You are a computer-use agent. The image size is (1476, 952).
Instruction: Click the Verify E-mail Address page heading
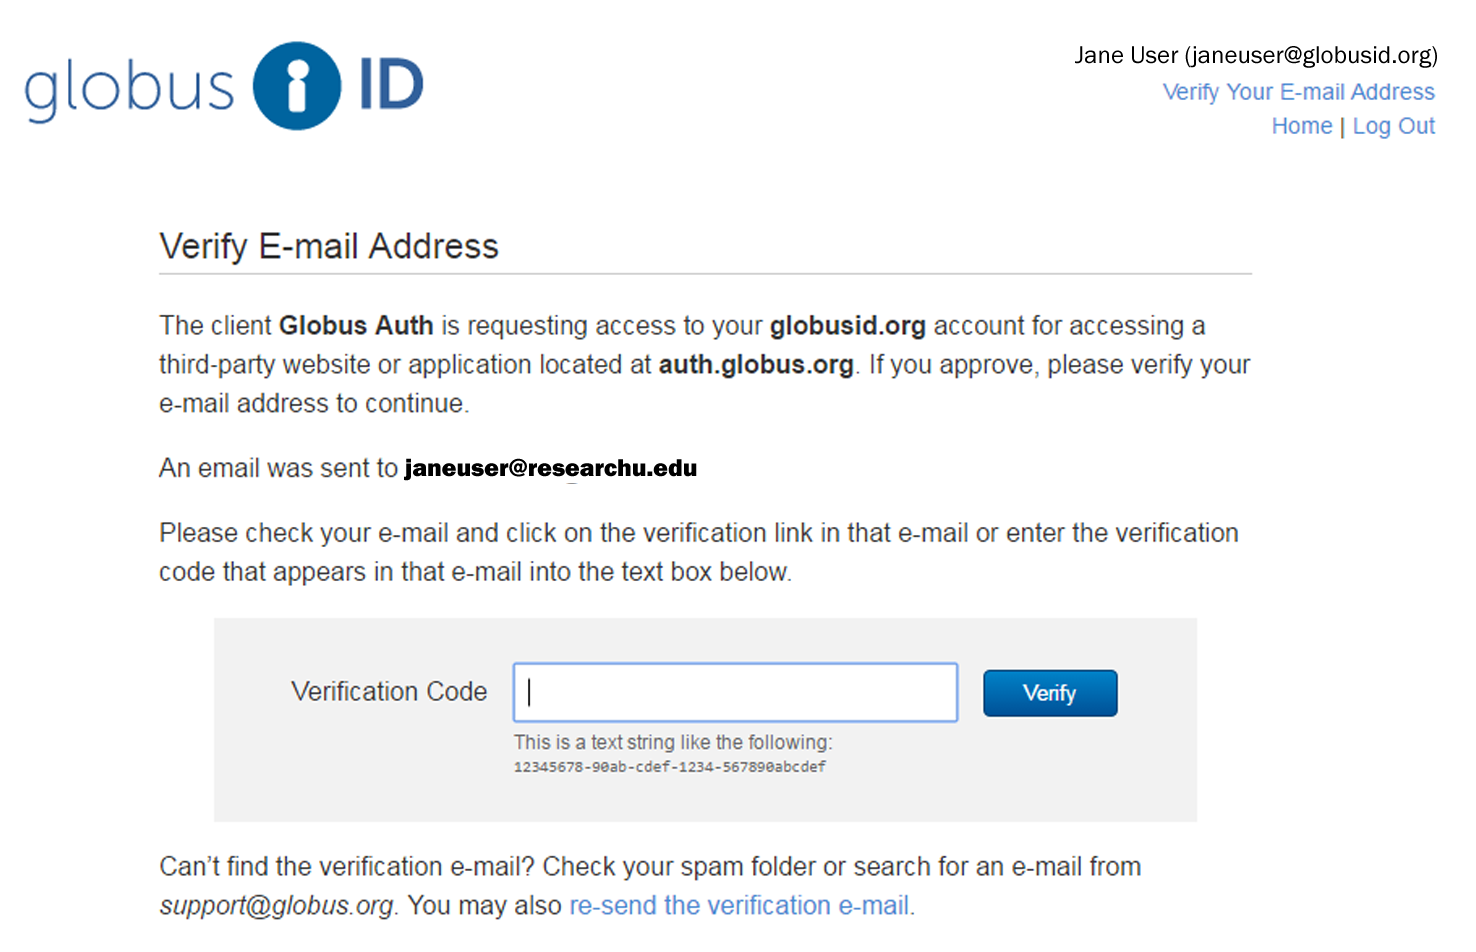point(328,246)
